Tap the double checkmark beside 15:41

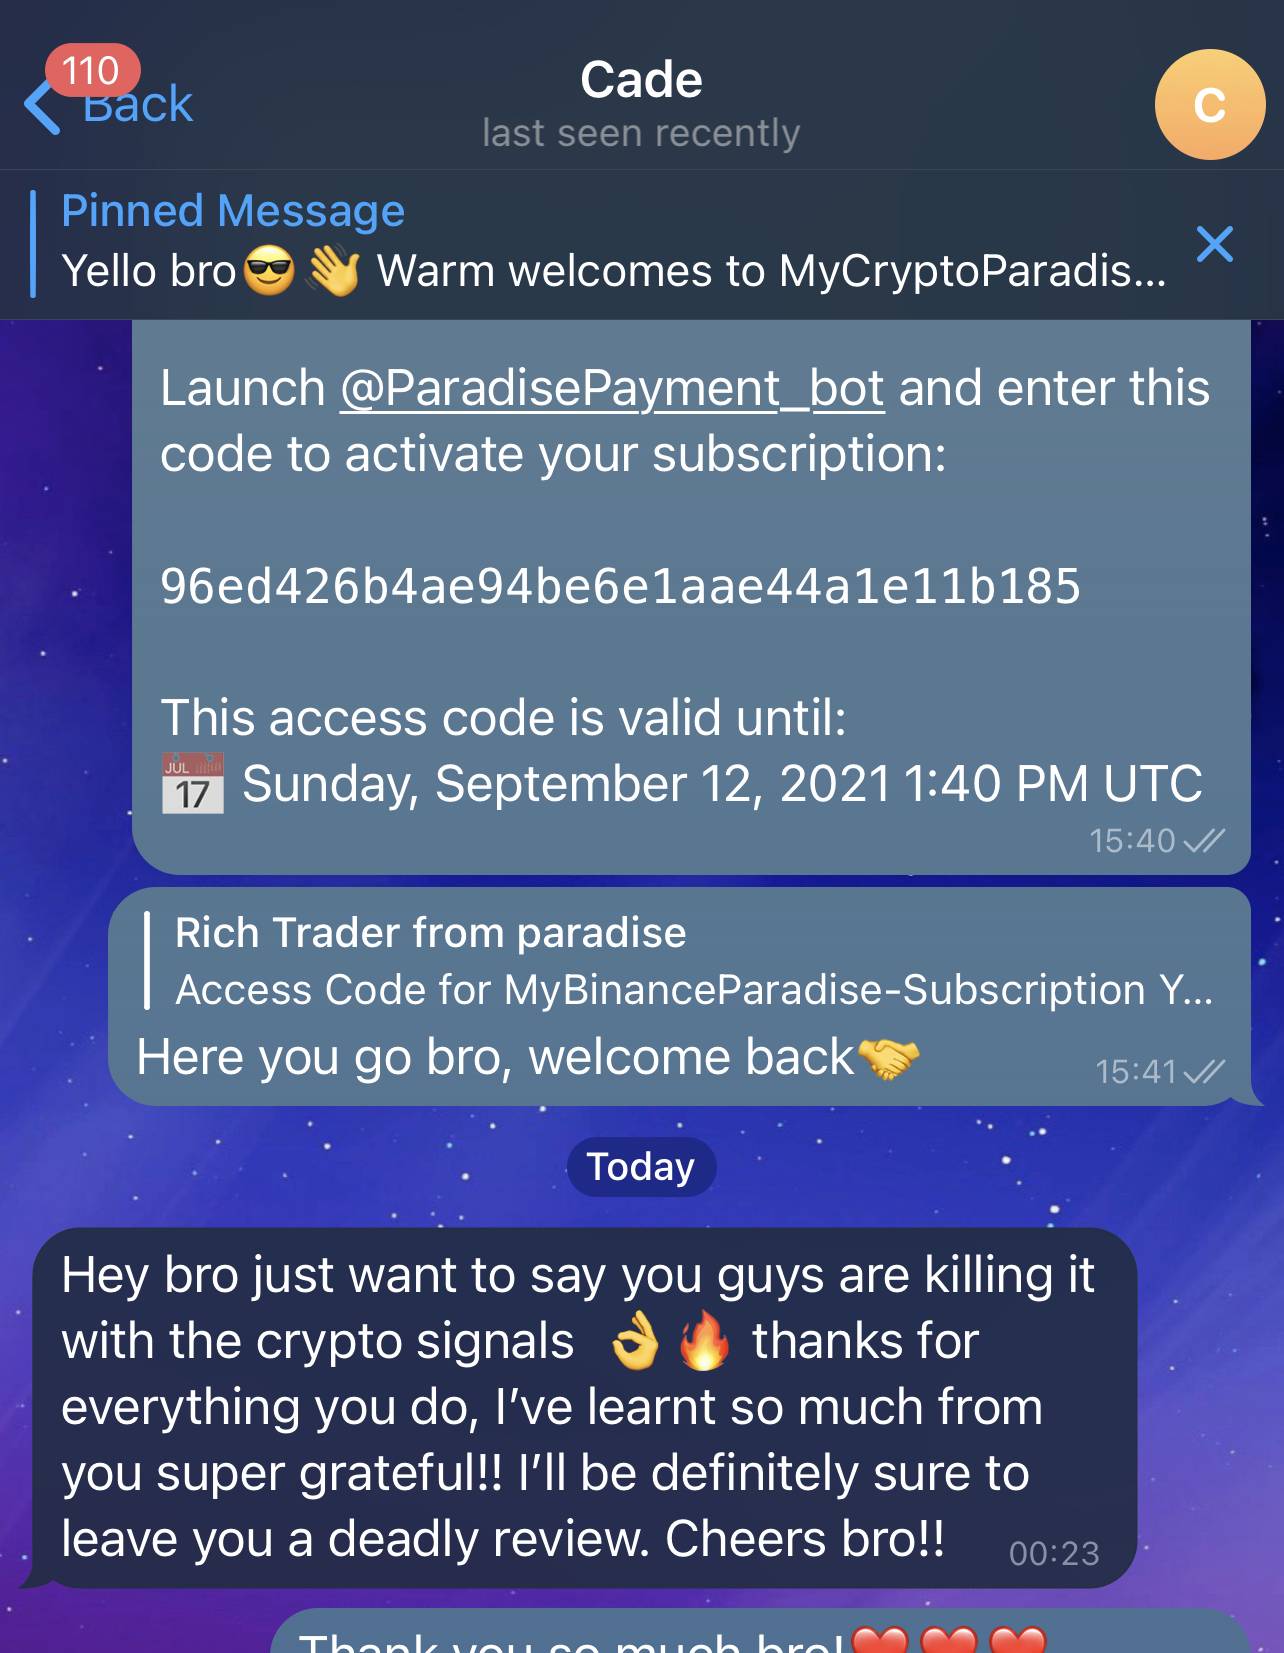[x=1203, y=1072]
